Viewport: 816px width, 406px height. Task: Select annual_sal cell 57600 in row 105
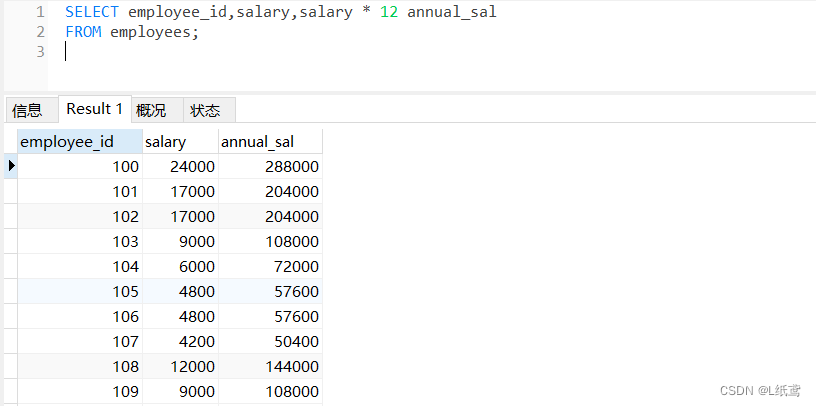(270, 291)
